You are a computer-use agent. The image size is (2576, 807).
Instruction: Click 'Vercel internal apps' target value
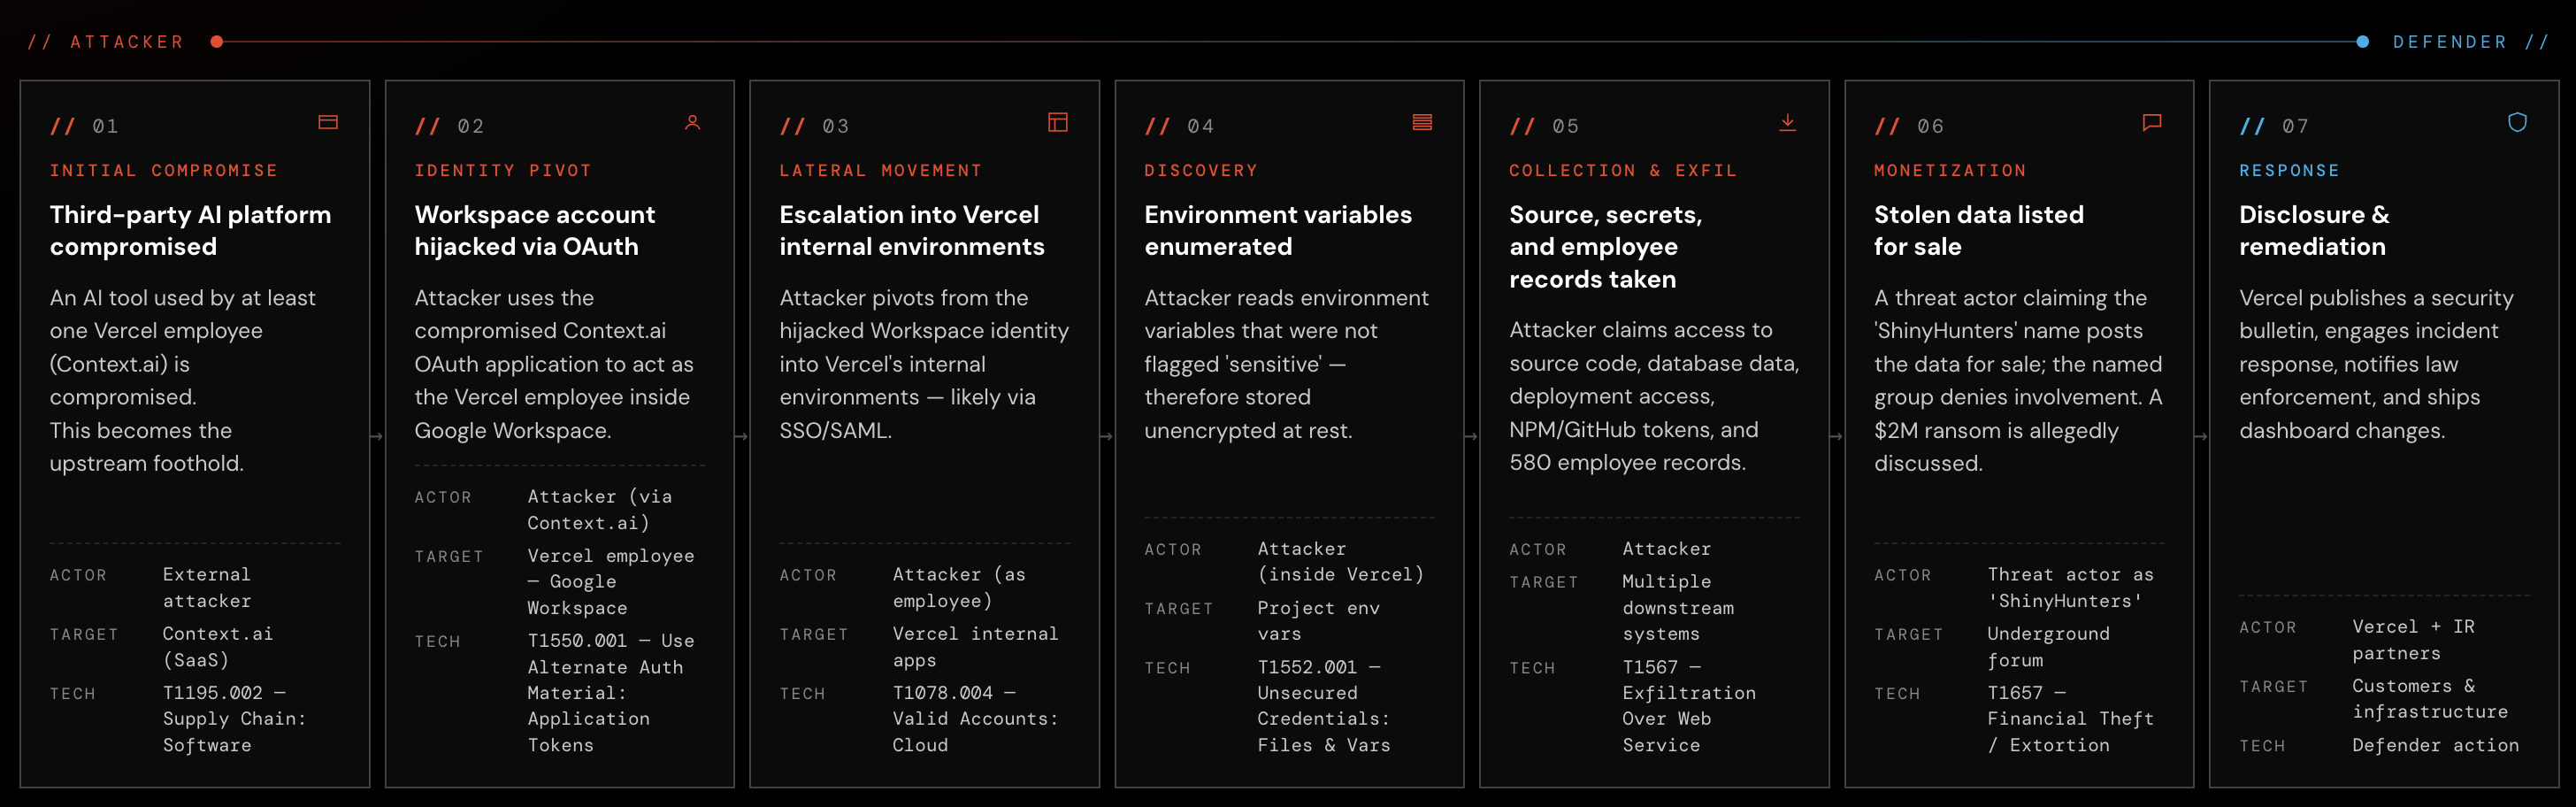(x=975, y=647)
